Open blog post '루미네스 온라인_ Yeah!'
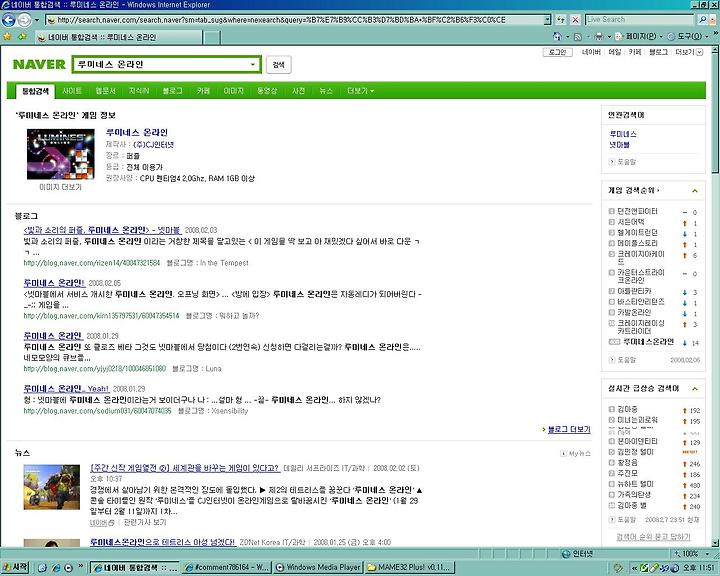Image resolution: width=720 pixels, height=576 pixels. pyautogui.click(x=66, y=389)
